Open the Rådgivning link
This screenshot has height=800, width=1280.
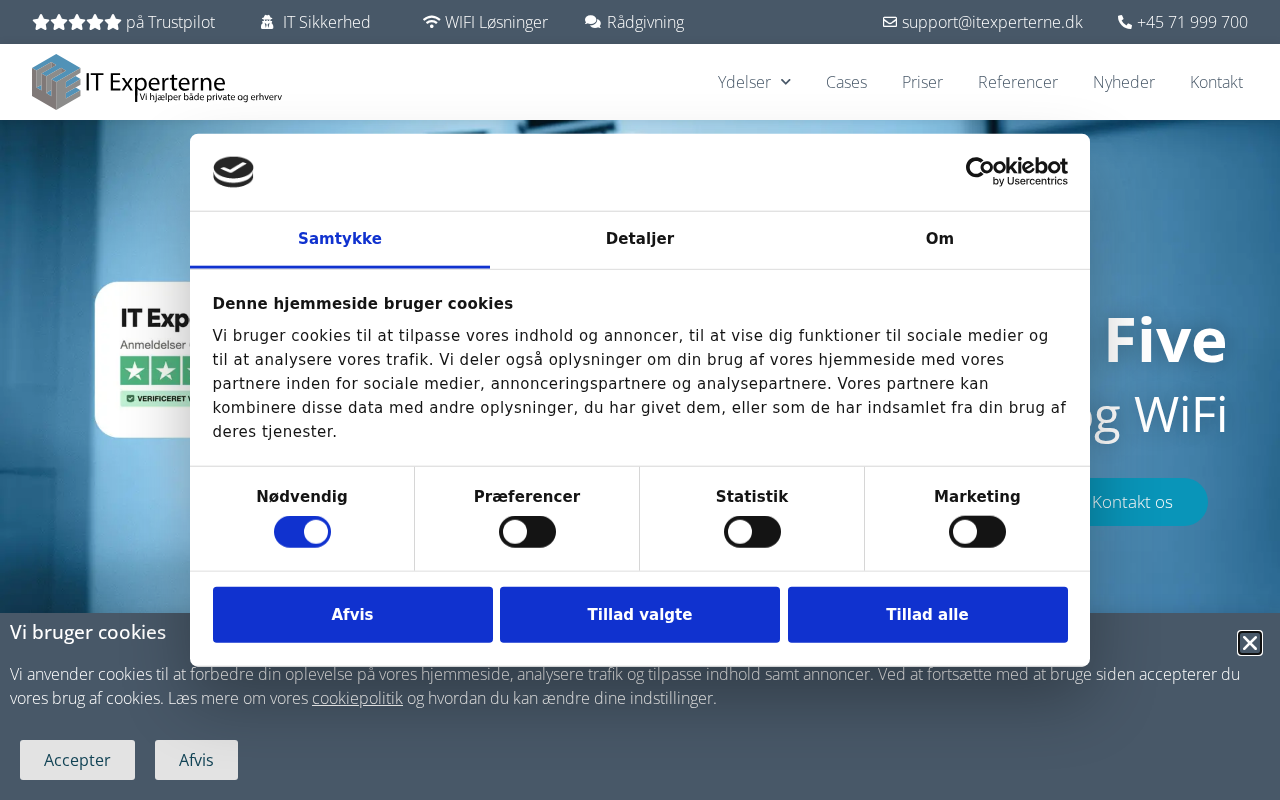[x=645, y=22]
